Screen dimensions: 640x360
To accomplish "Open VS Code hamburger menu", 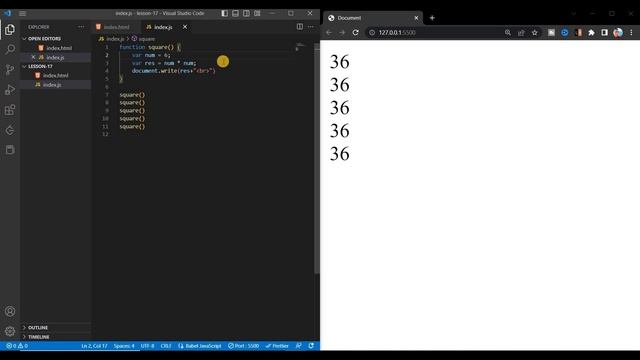I will coord(22,13).
